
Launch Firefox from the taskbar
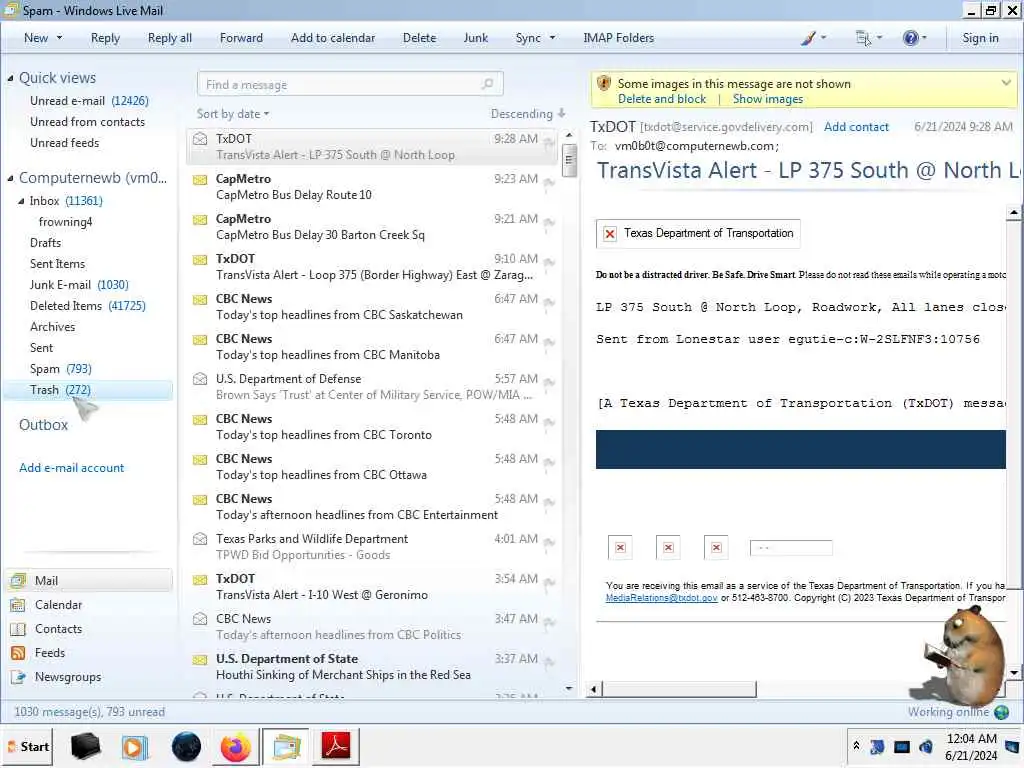[x=235, y=746]
